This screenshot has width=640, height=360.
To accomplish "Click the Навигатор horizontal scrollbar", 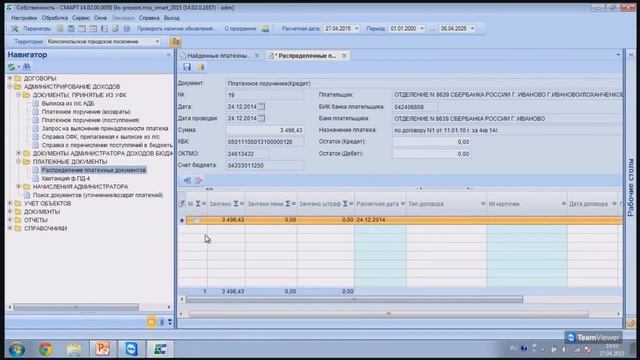I will click(x=76, y=307).
